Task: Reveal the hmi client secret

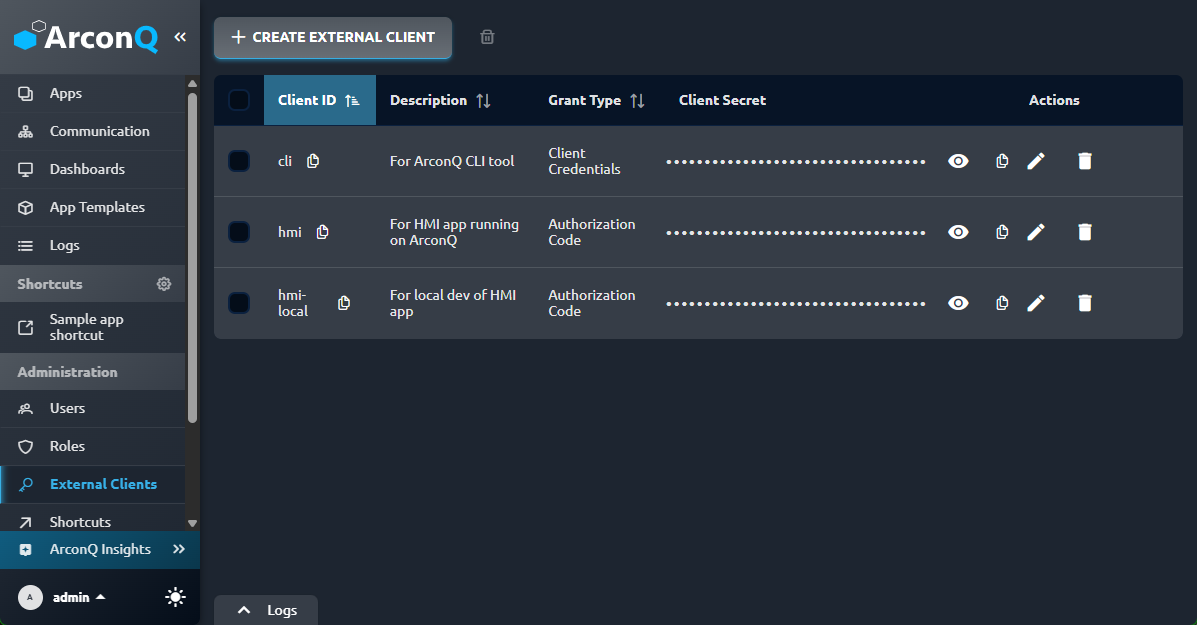Action: point(958,232)
